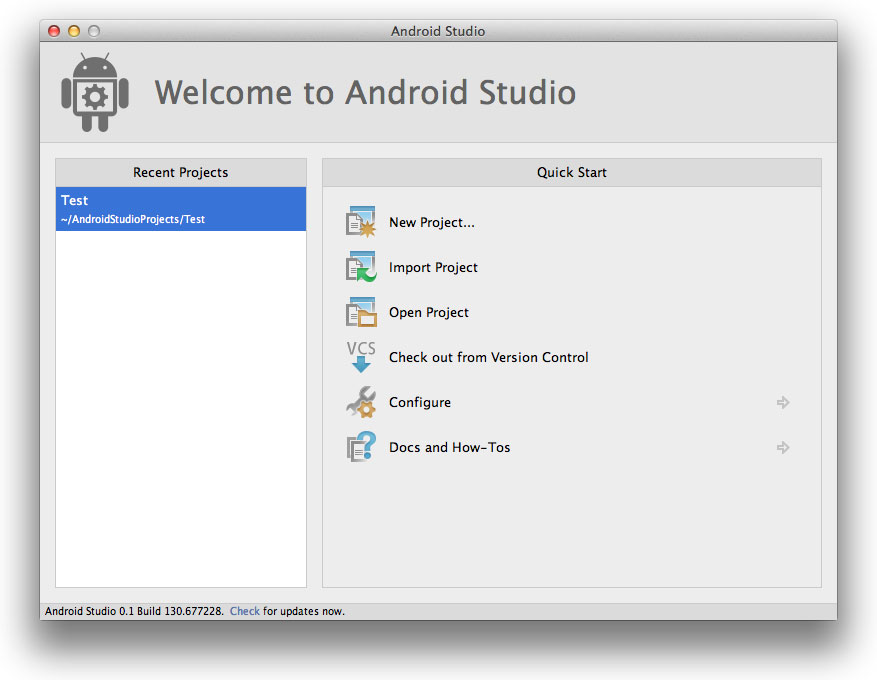The height and width of the screenshot is (680, 877).
Task: Click the Android Studio title bar text
Action: 438,31
